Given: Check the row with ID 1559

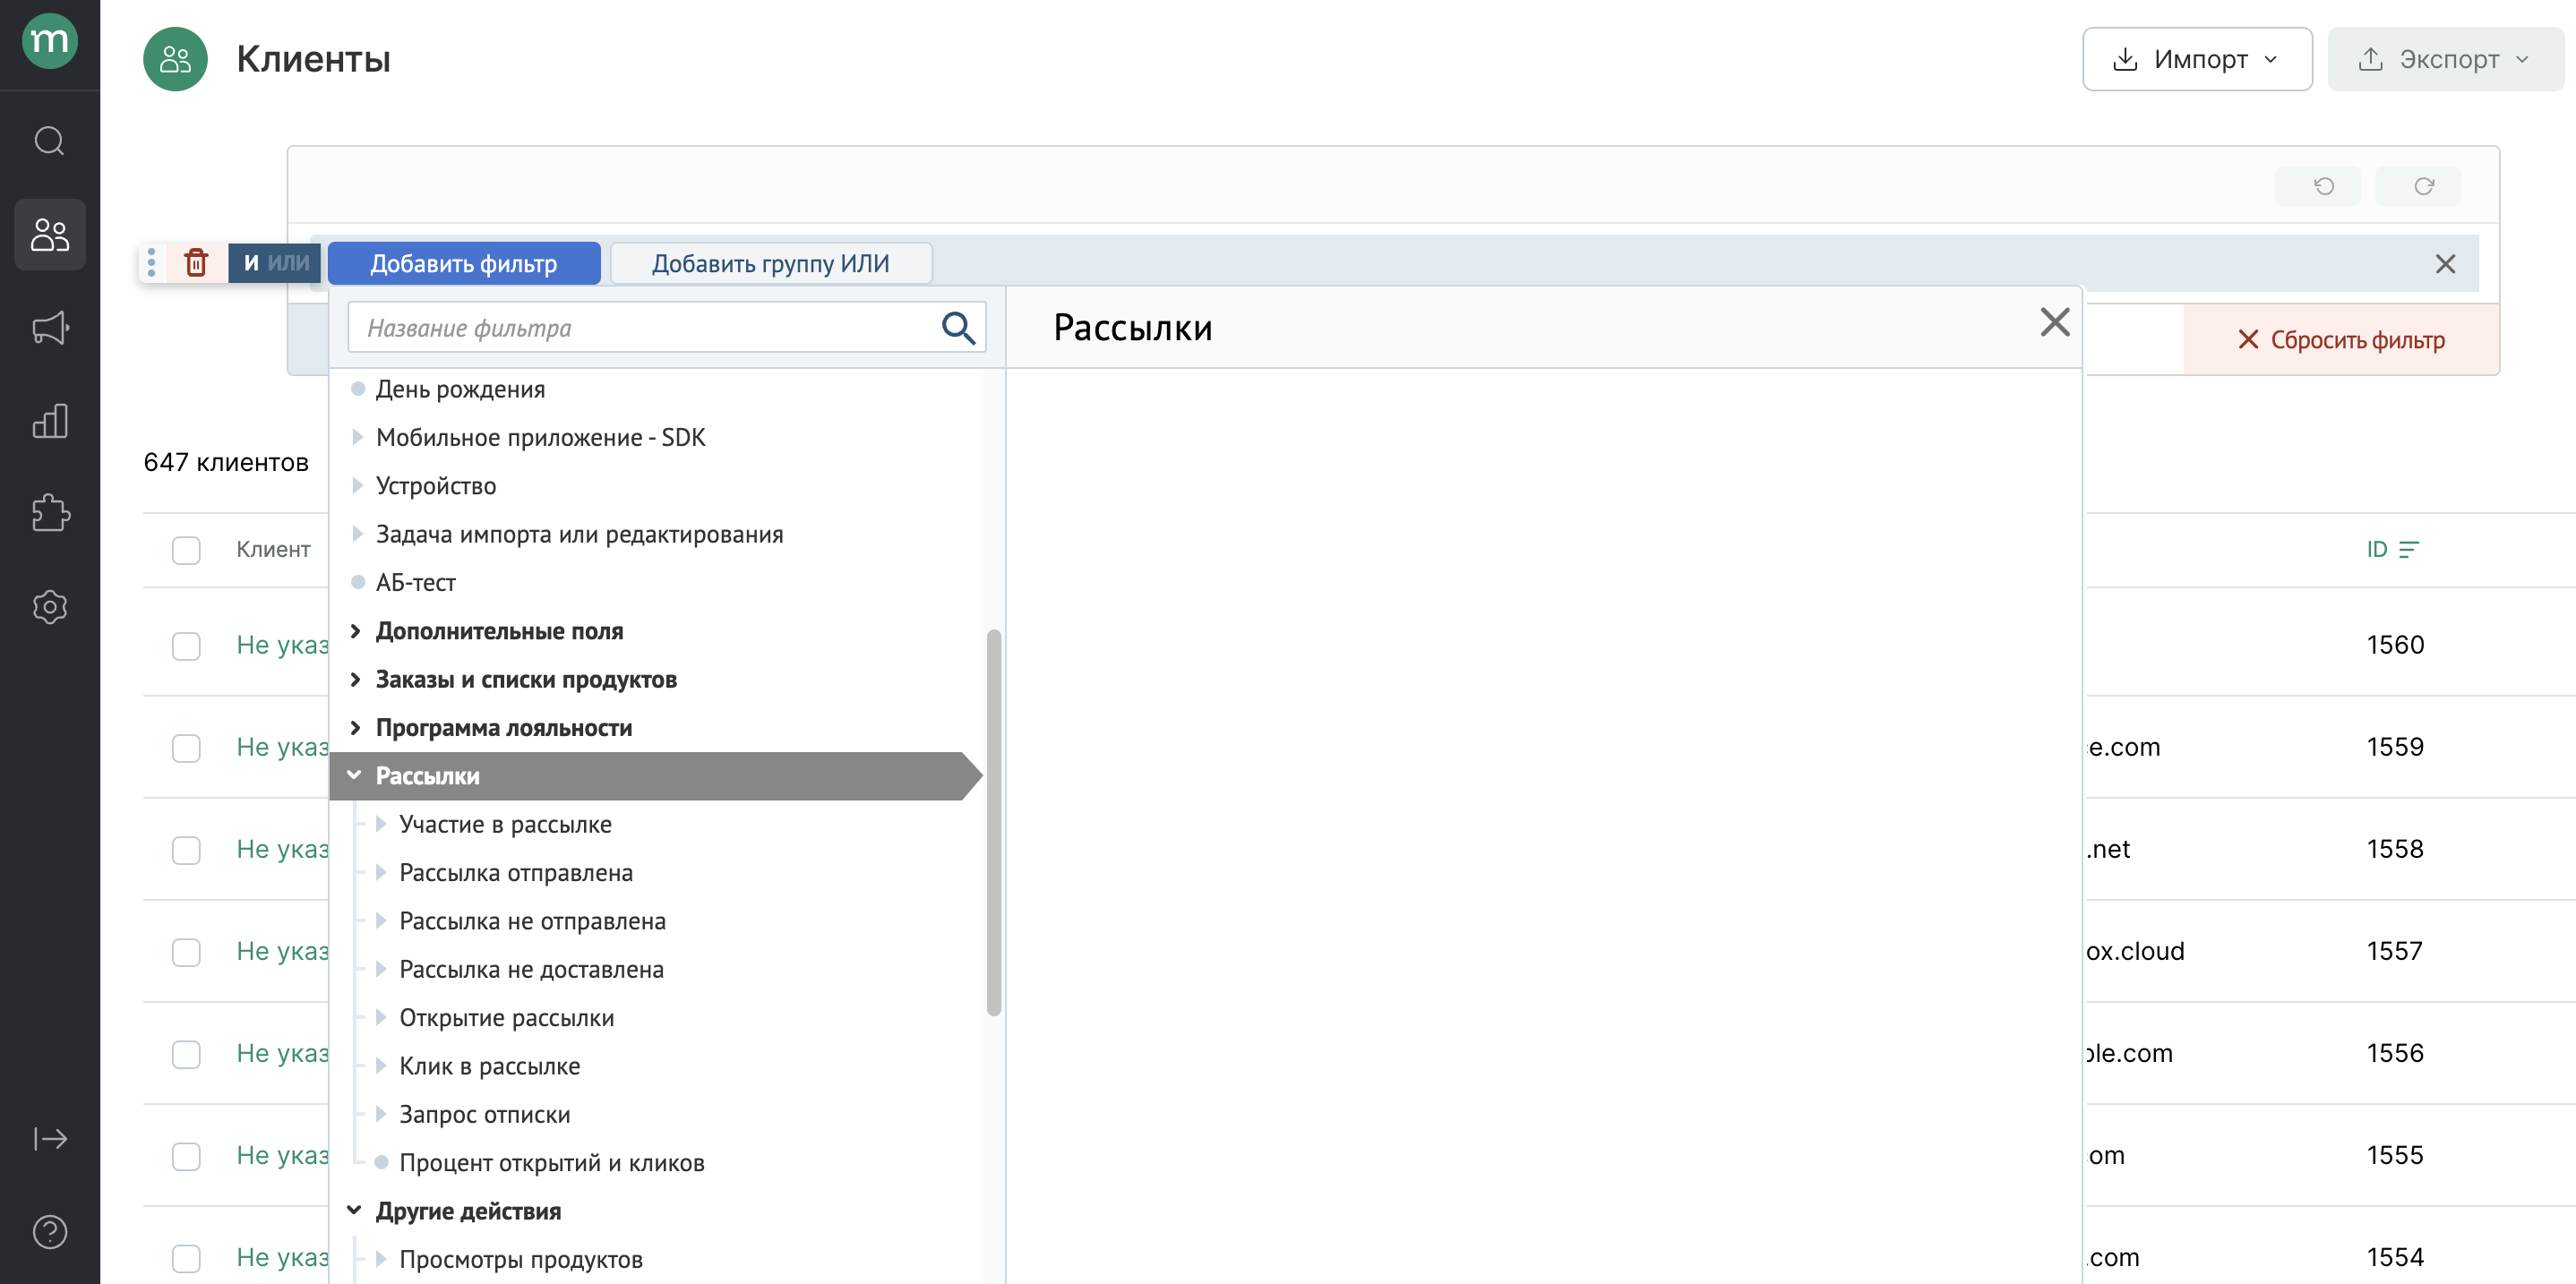Looking at the screenshot, I should 186,748.
